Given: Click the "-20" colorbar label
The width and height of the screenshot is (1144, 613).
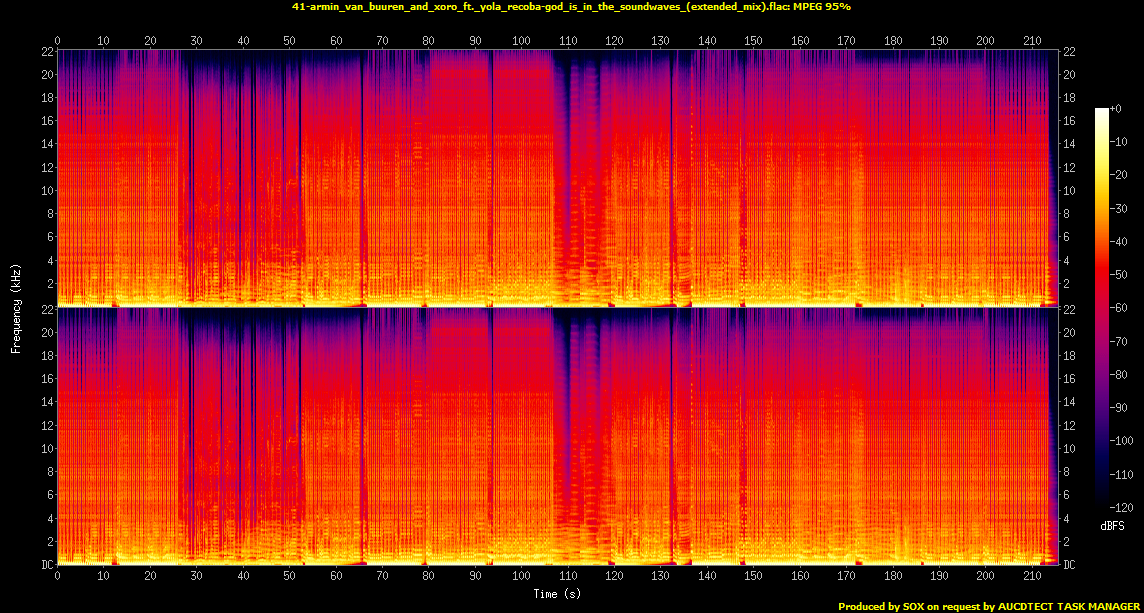Looking at the screenshot, I should 1118,174.
